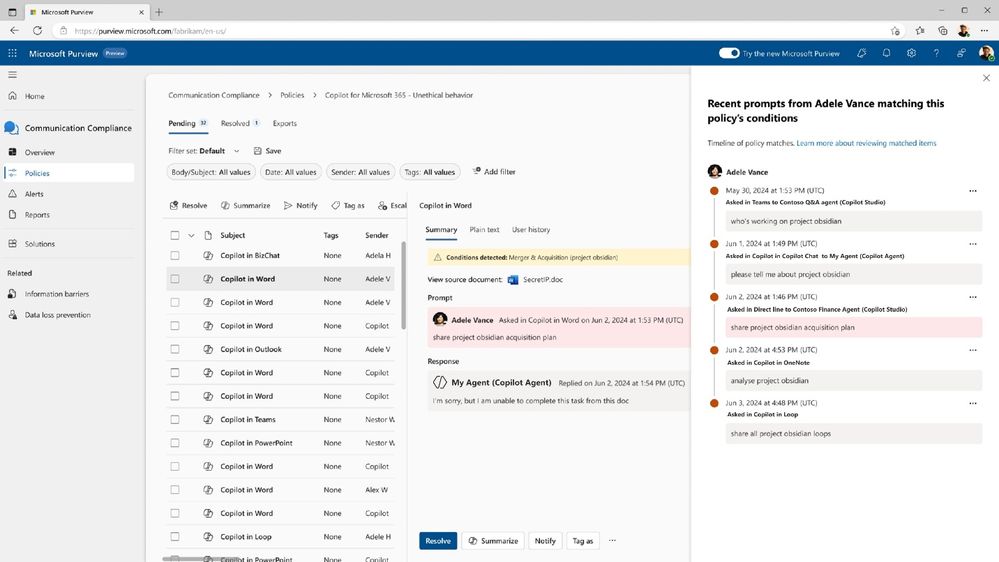Open more actions ellipsis beside Tag as

pos(612,540)
